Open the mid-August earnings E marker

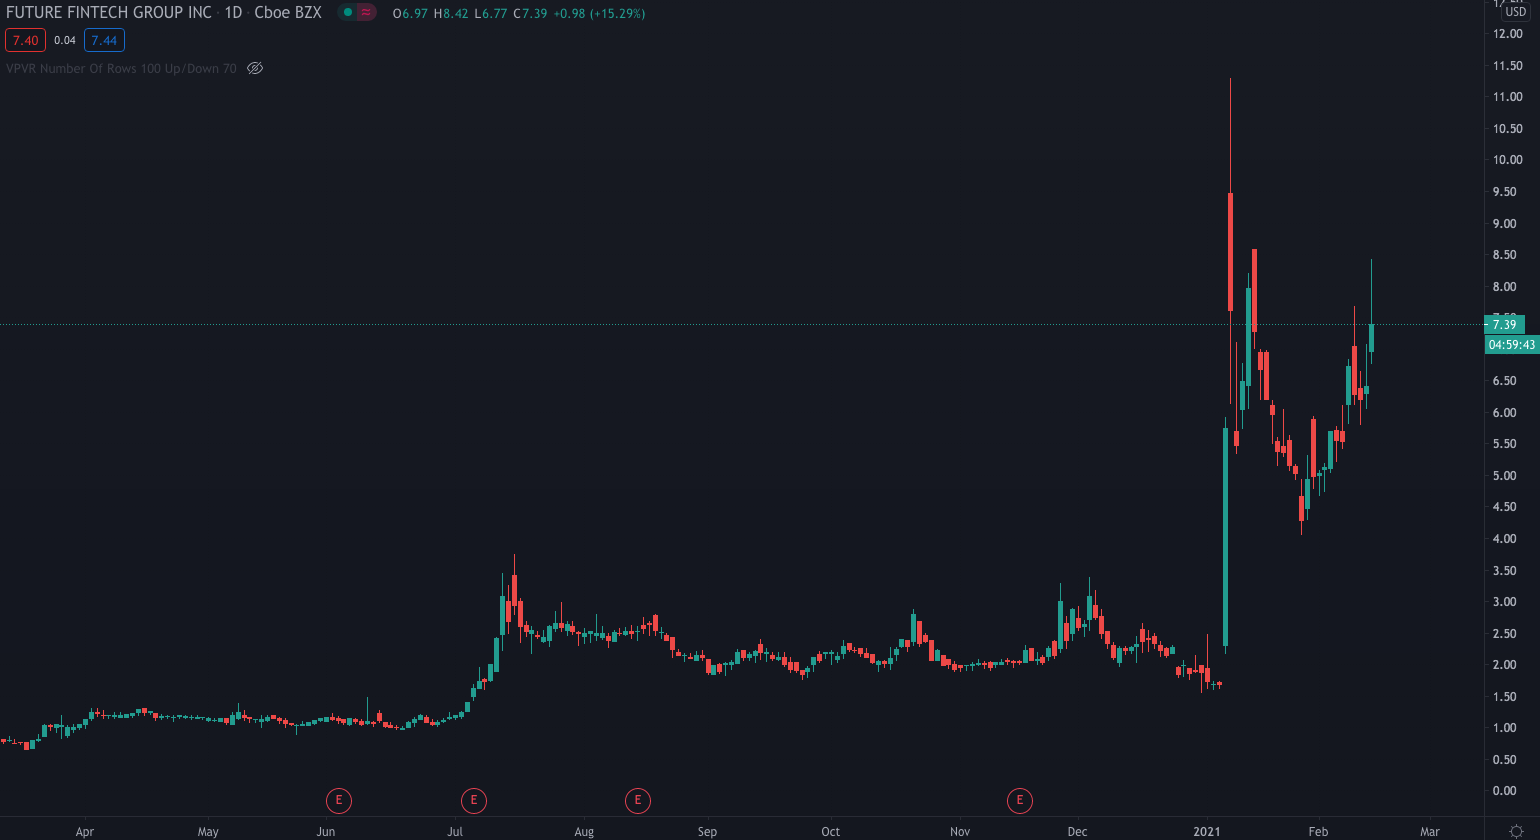point(637,800)
